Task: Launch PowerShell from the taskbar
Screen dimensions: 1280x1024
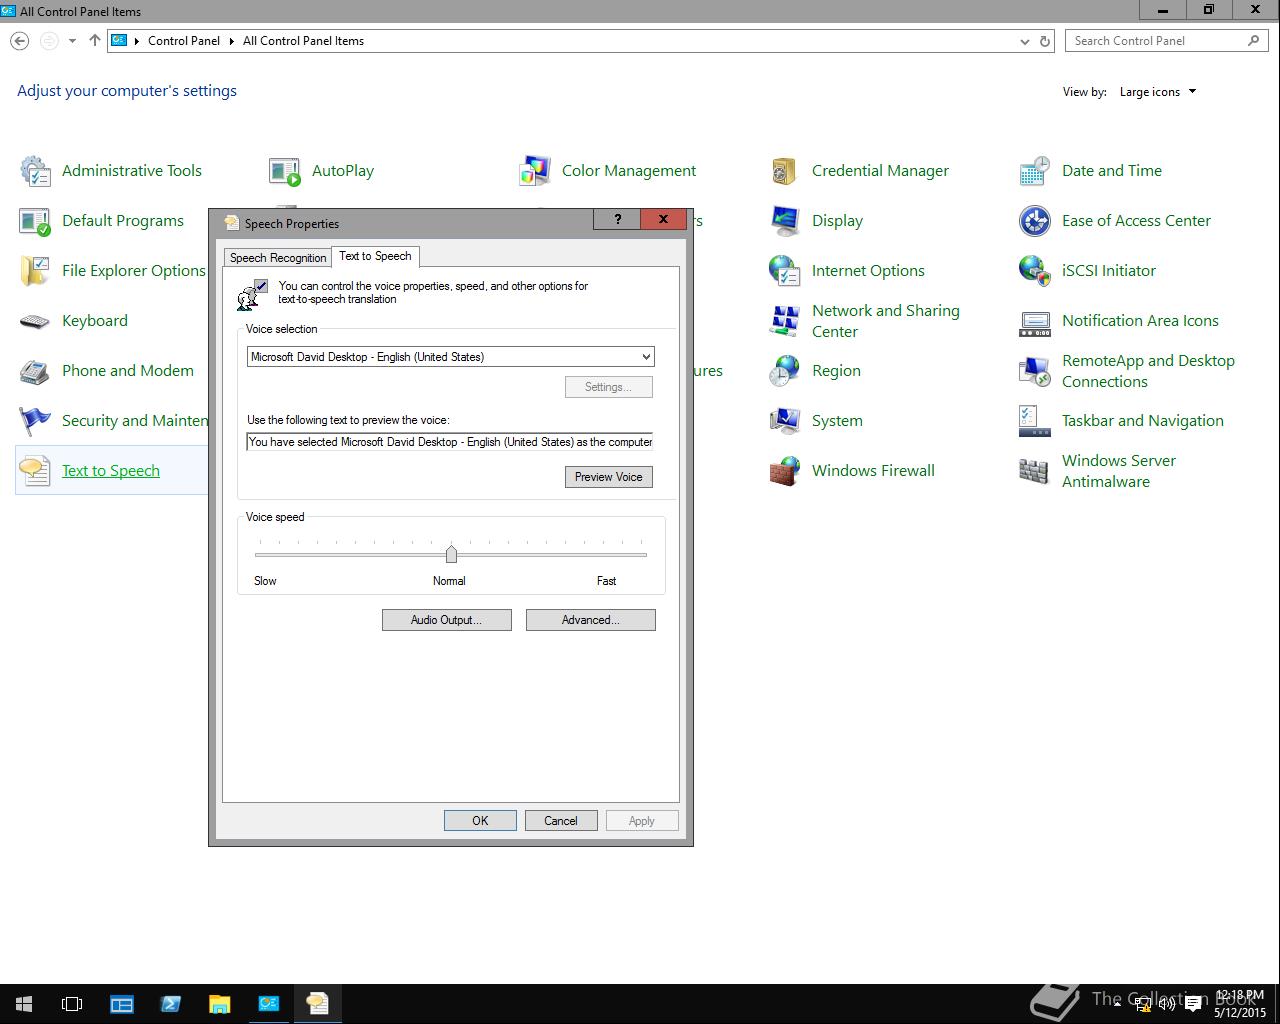Action: (170, 1004)
